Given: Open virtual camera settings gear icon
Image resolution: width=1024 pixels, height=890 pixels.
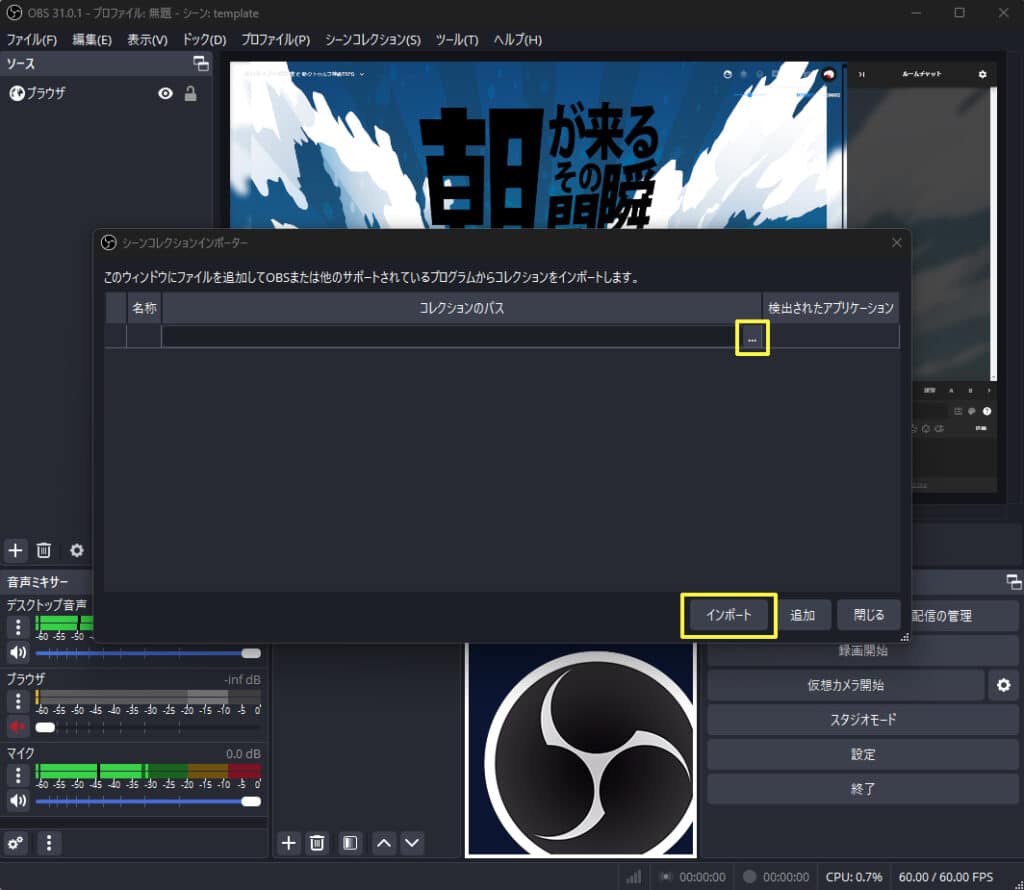Looking at the screenshot, I should [1003, 686].
